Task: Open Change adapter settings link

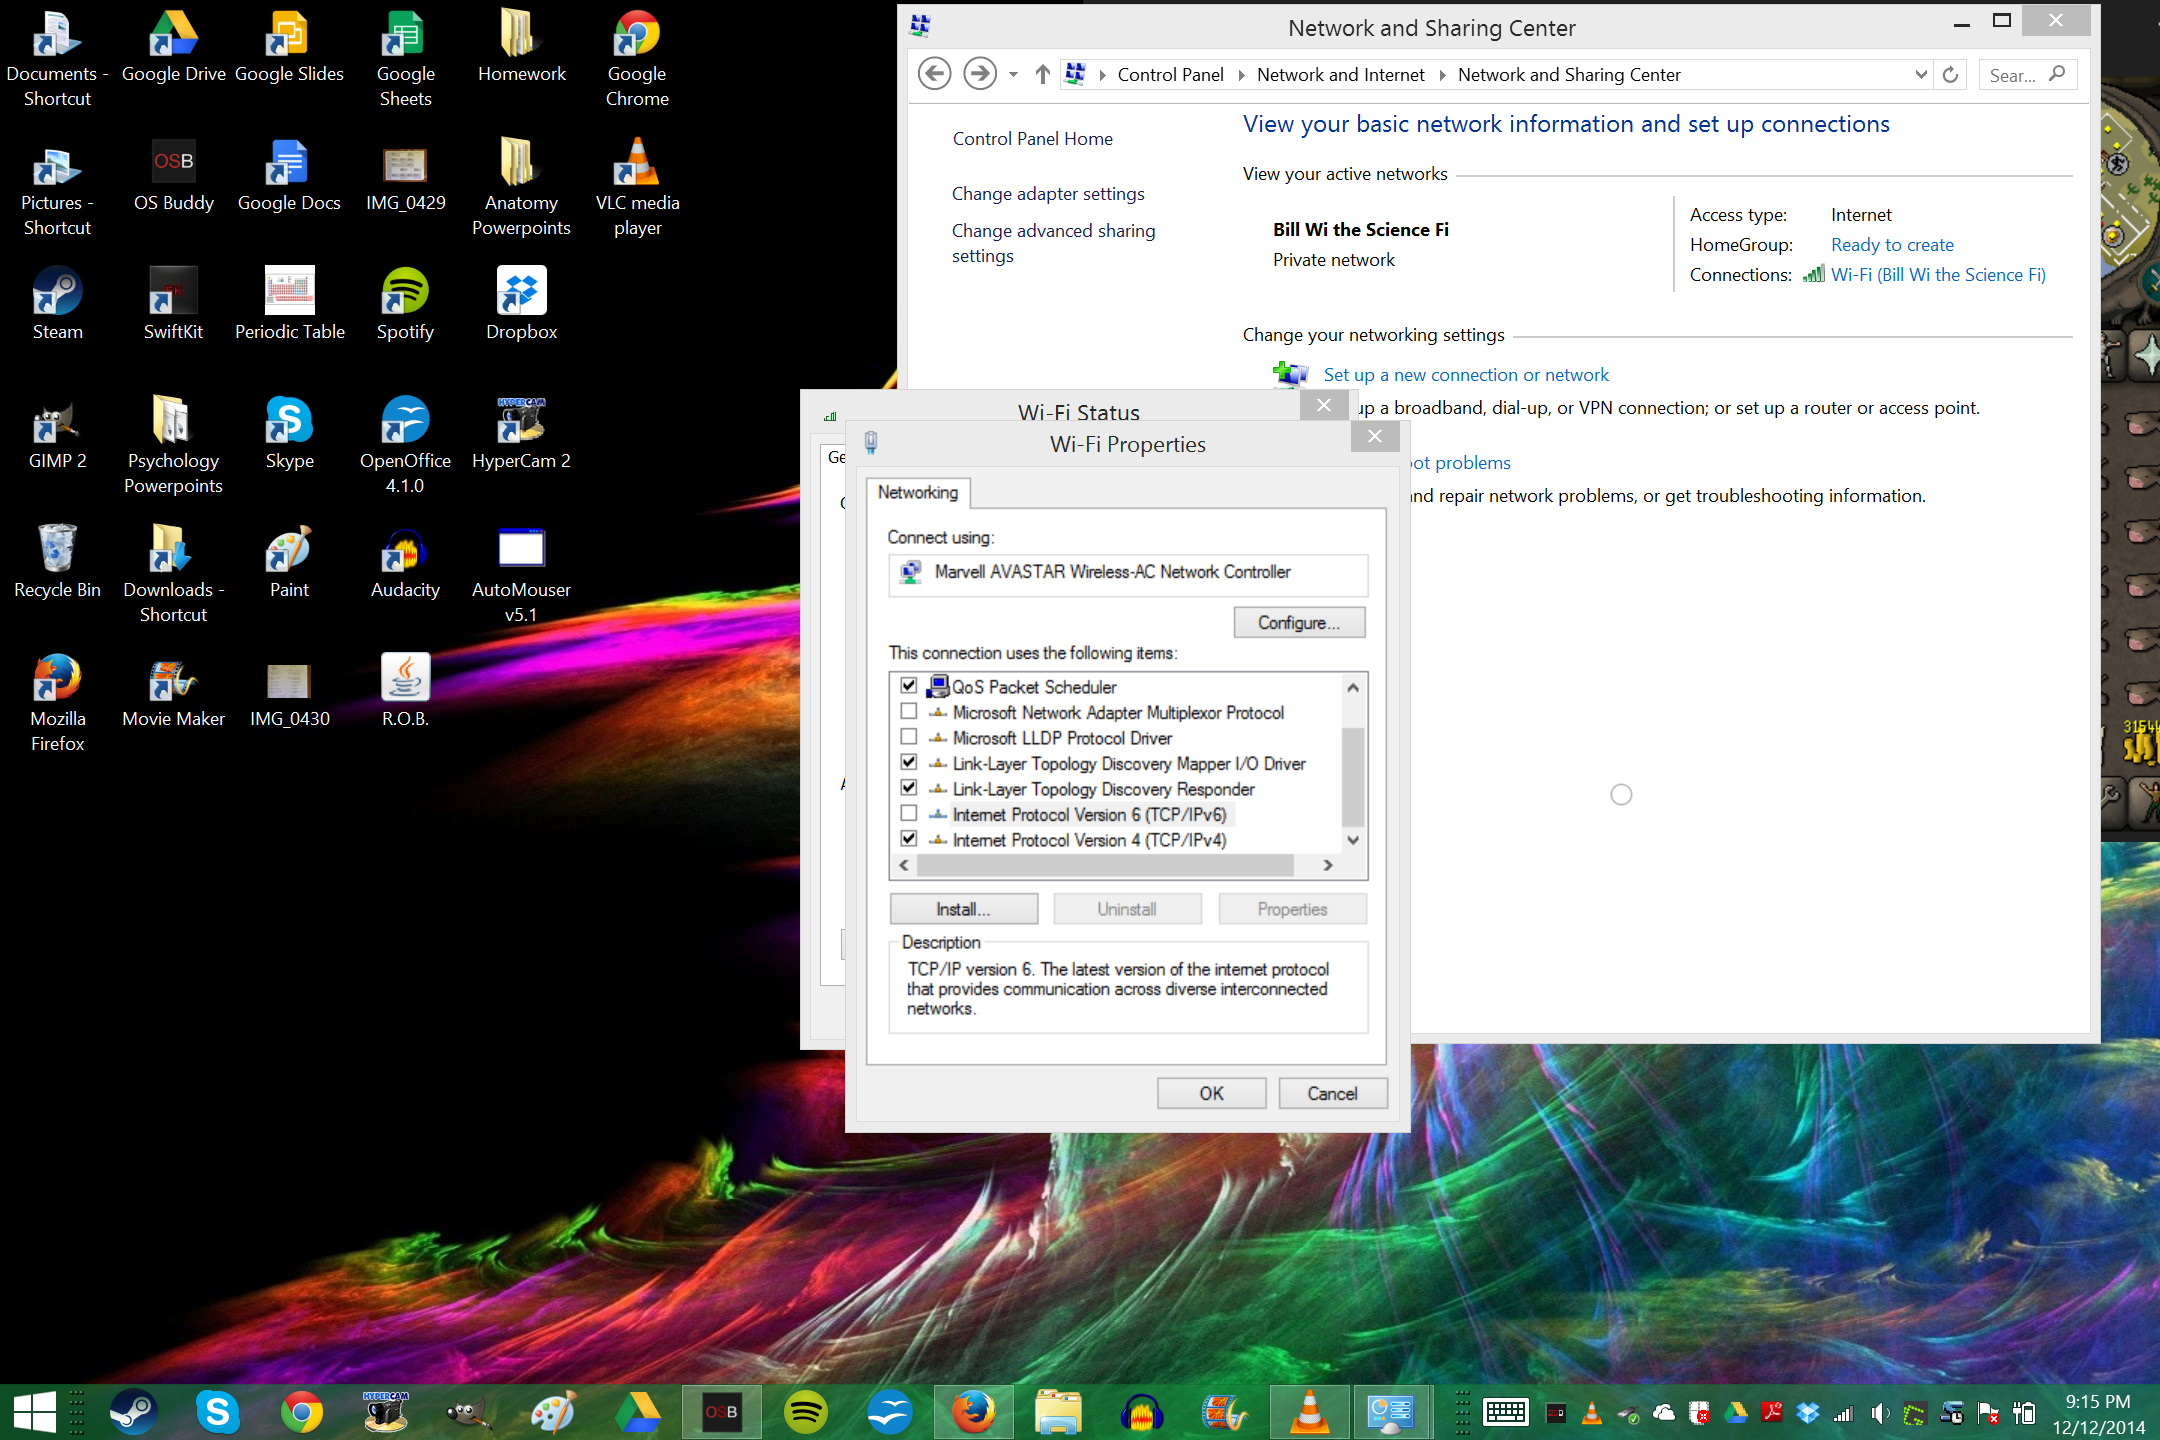Action: [x=1047, y=194]
